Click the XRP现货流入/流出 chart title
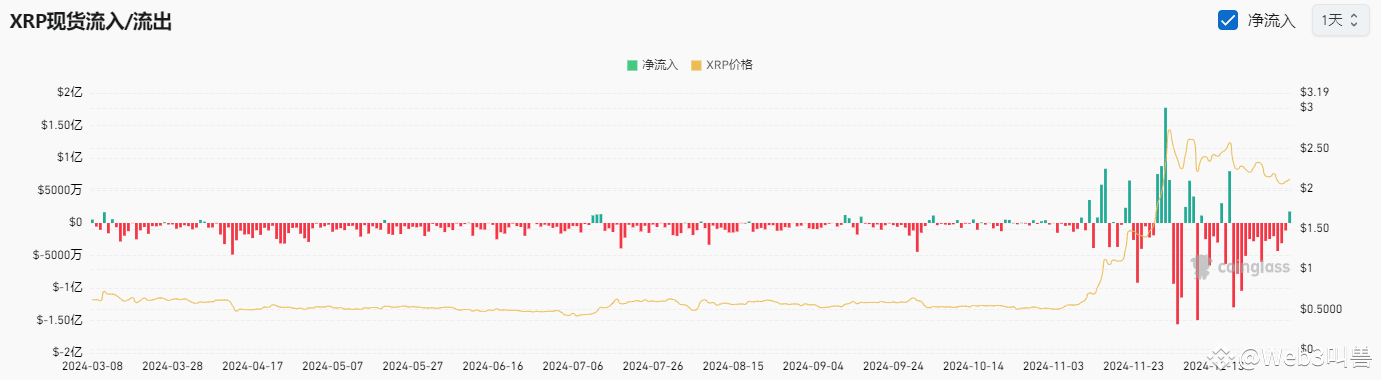1381x380 pixels. coord(91,21)
